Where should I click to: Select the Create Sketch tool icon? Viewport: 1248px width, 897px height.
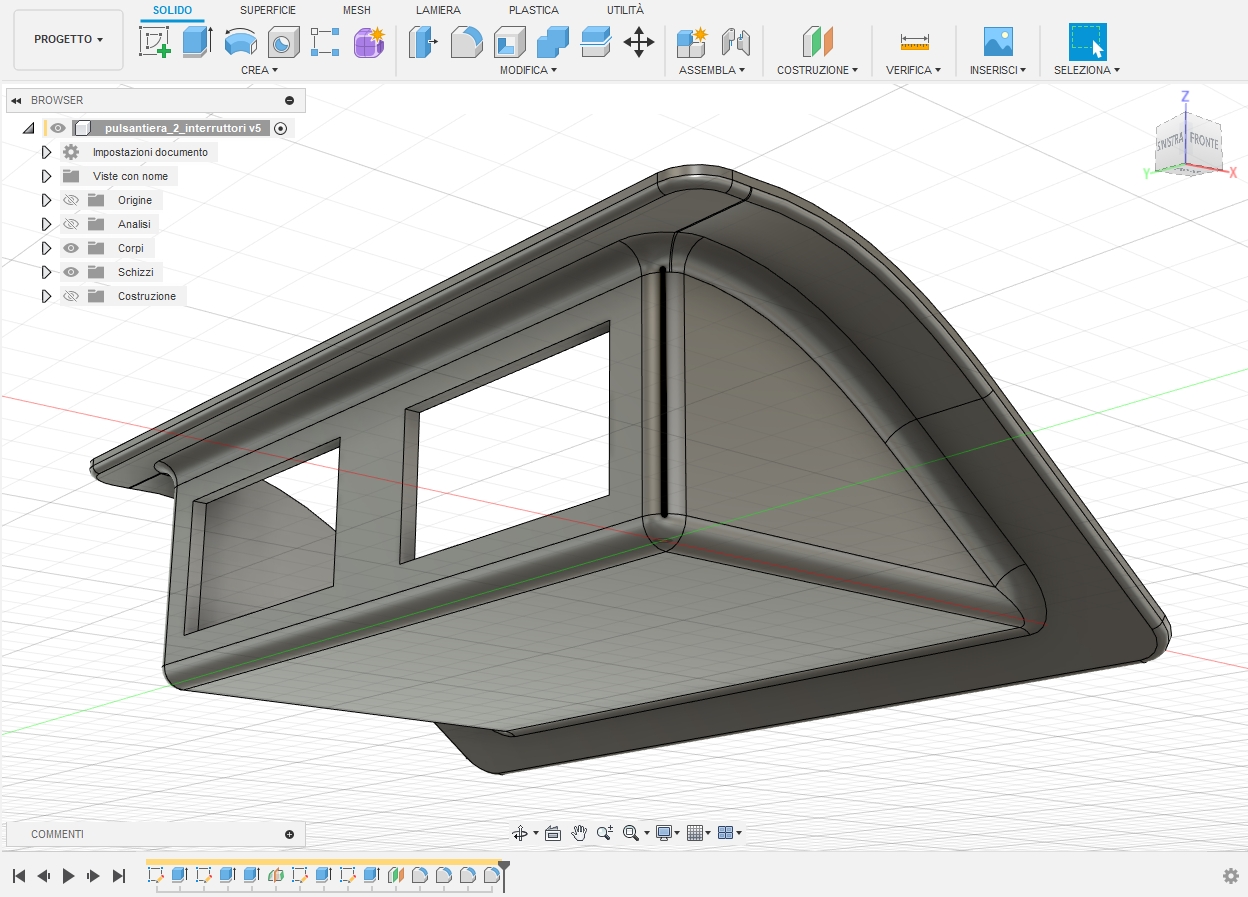coord(154,42)
